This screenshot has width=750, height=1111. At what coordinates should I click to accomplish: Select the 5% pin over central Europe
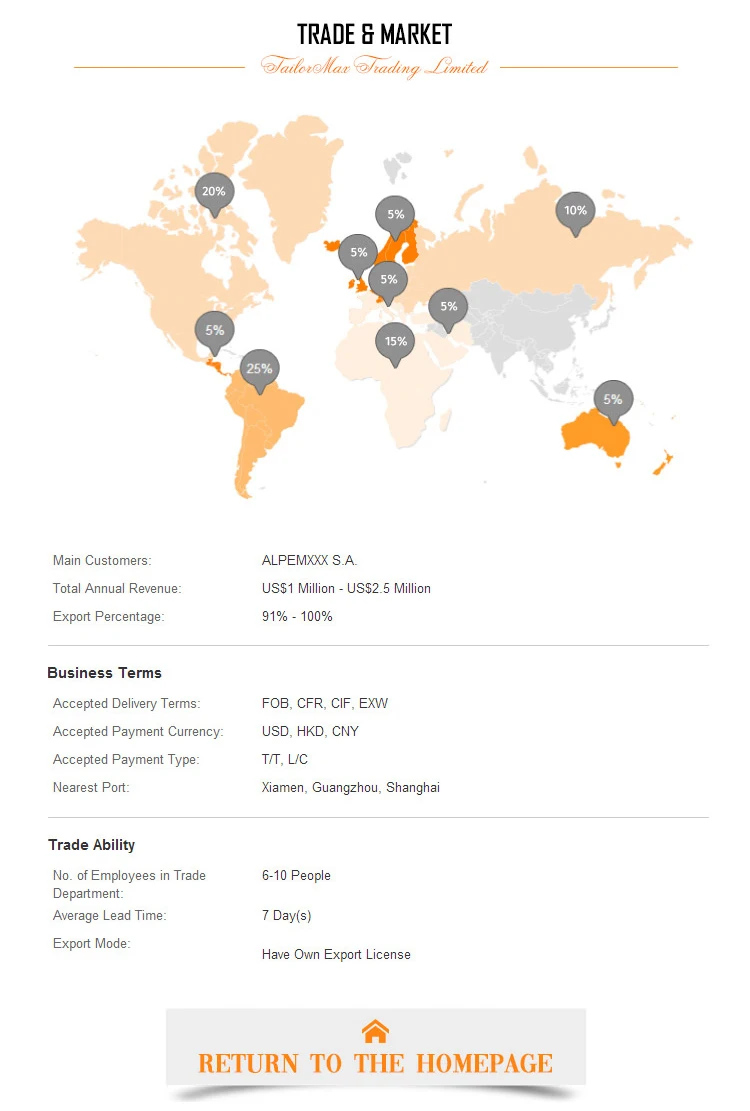pyautogui.click(x=388, y=281)
